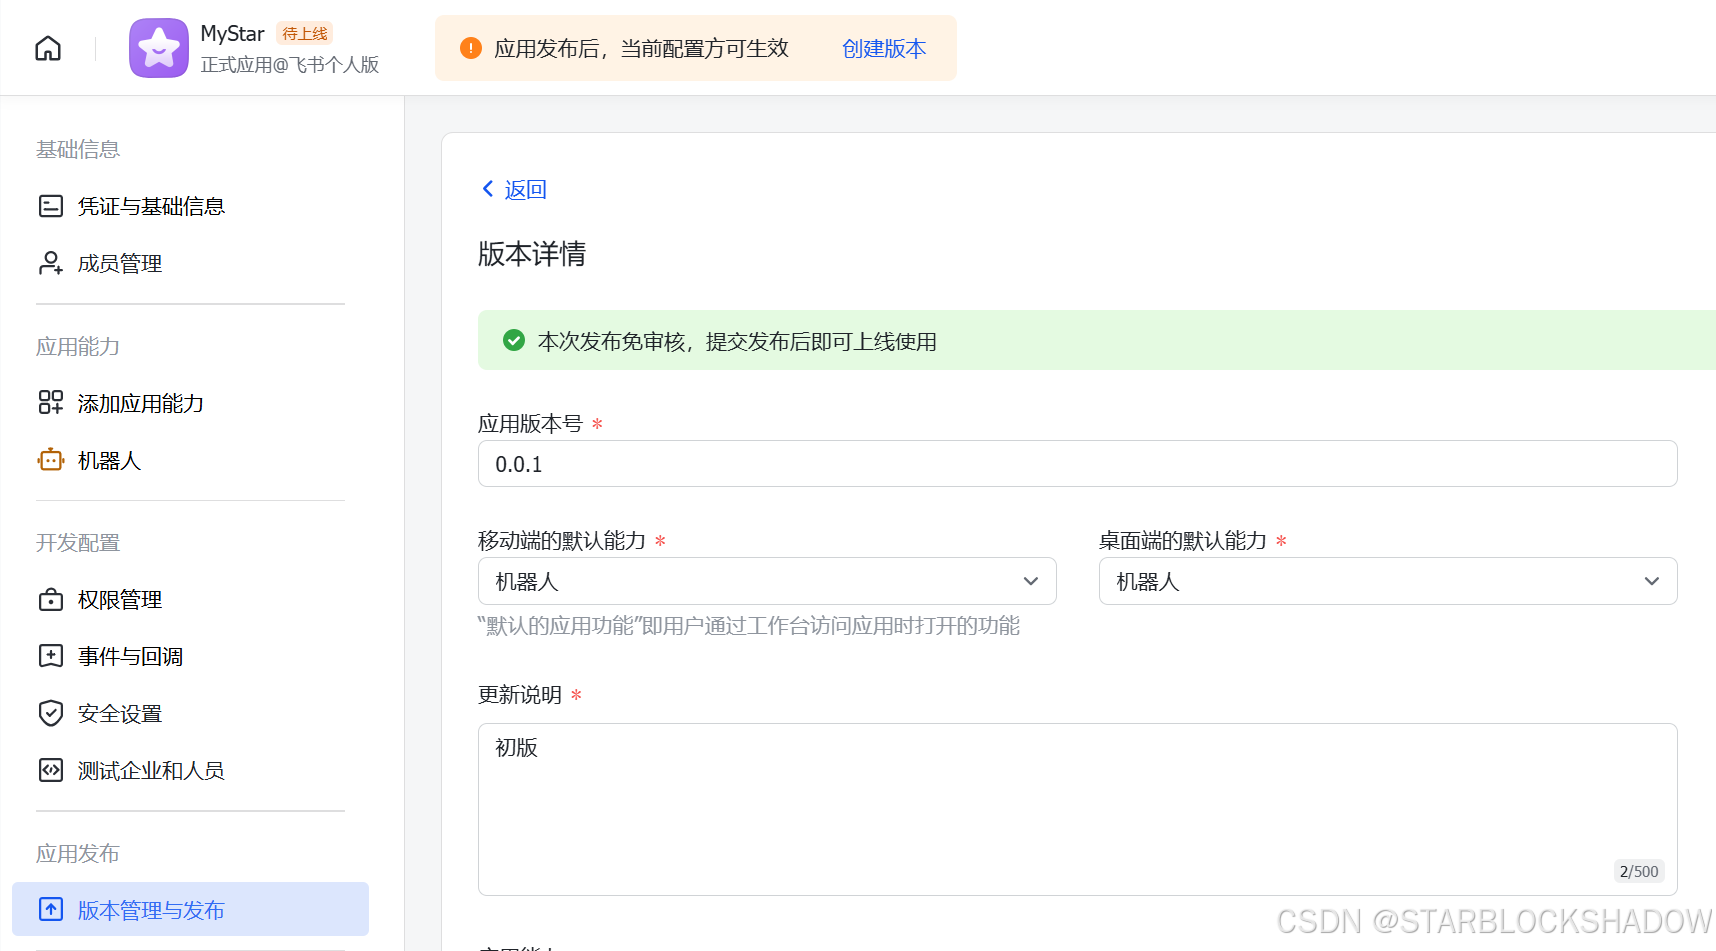Click the 添加应用能力 grid icon

point(50,402)
